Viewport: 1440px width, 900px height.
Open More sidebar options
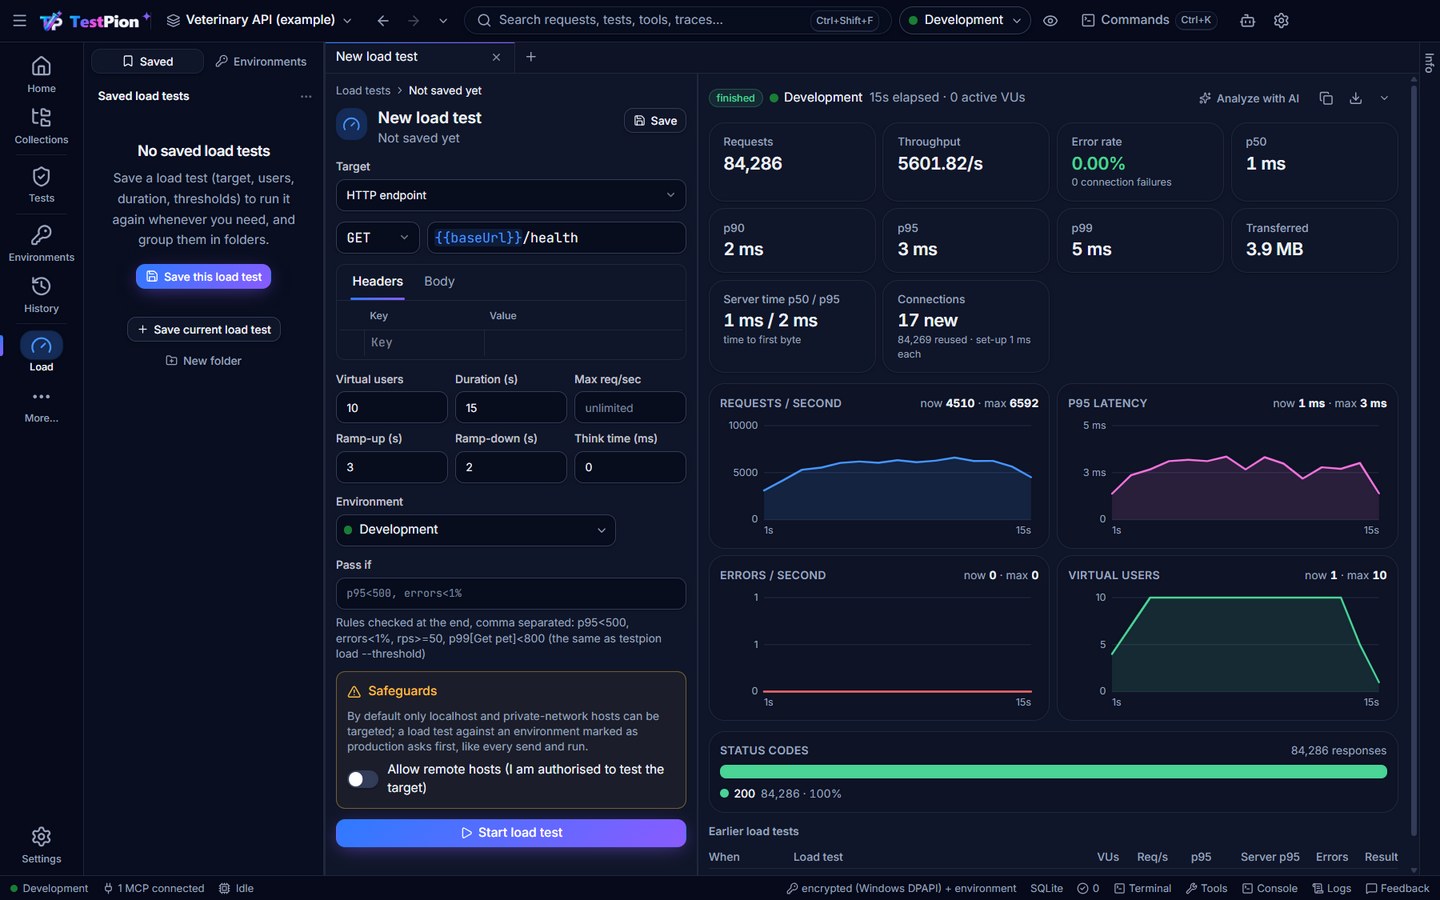[x=41, y=405]
